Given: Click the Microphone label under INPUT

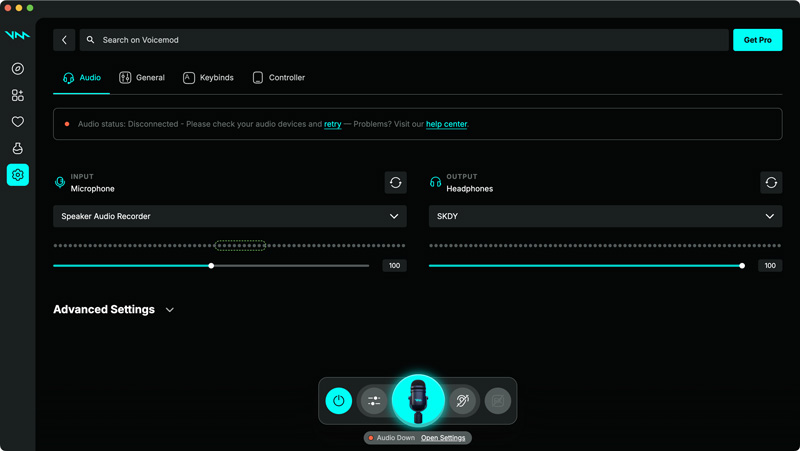Looking at the screenshot, I should pos(92,189).
